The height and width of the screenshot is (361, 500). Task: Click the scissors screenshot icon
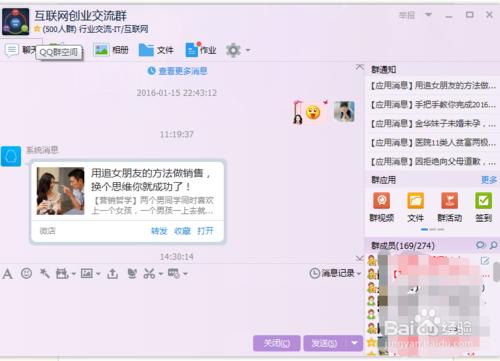pyautogui.click(x=149, y=274)
